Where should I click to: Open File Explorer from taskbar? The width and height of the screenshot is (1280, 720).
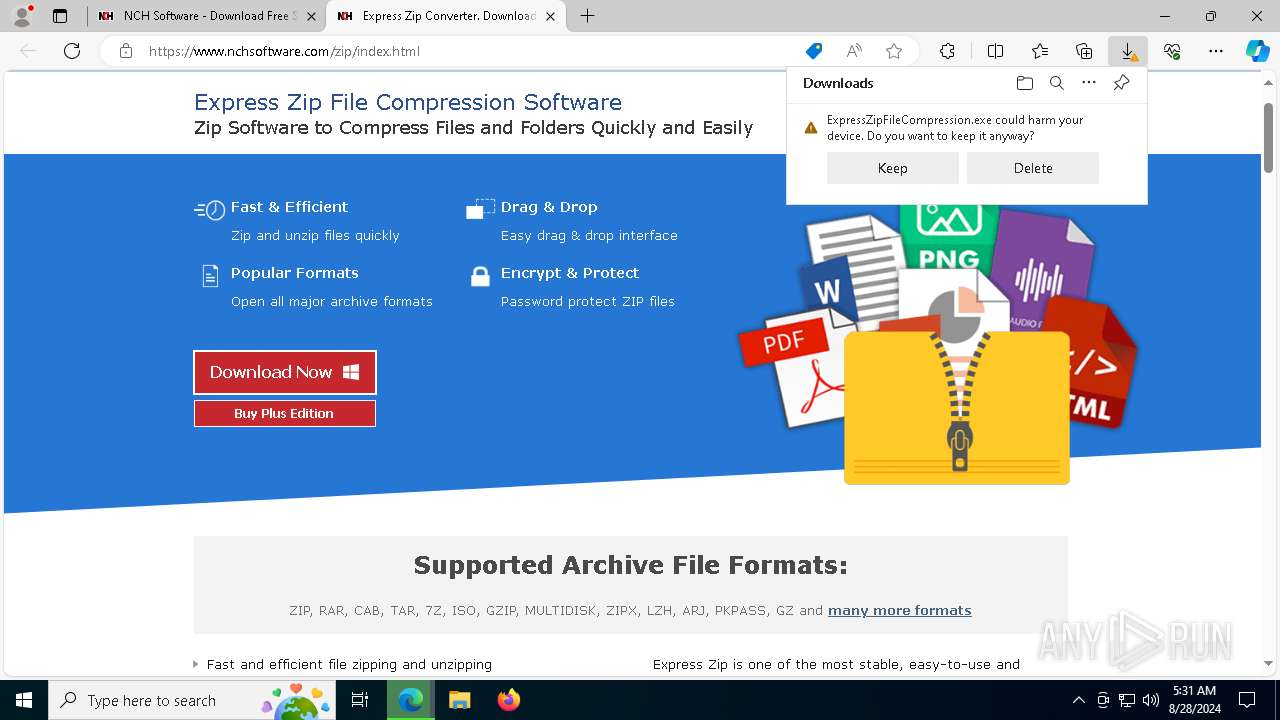[x=459, y=700]
